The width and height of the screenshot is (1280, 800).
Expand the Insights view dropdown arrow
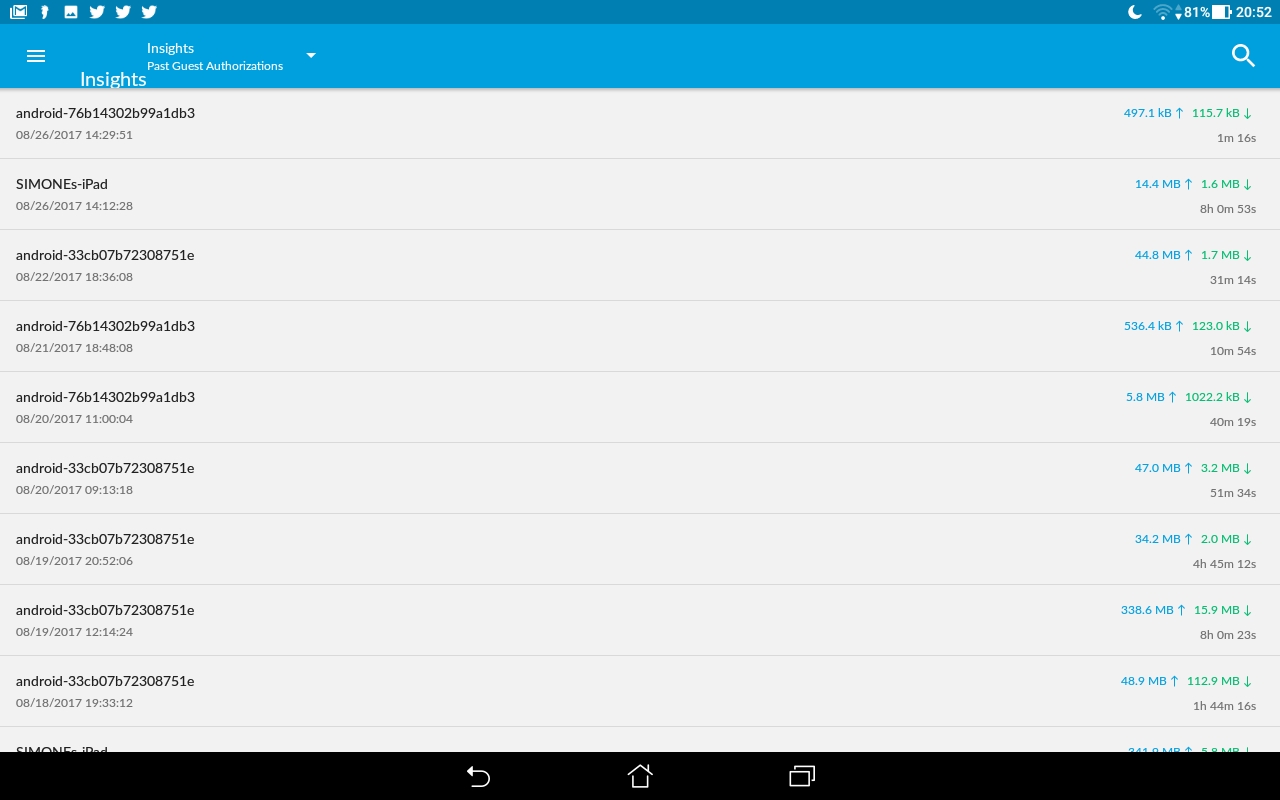click(x=311, y=56)
